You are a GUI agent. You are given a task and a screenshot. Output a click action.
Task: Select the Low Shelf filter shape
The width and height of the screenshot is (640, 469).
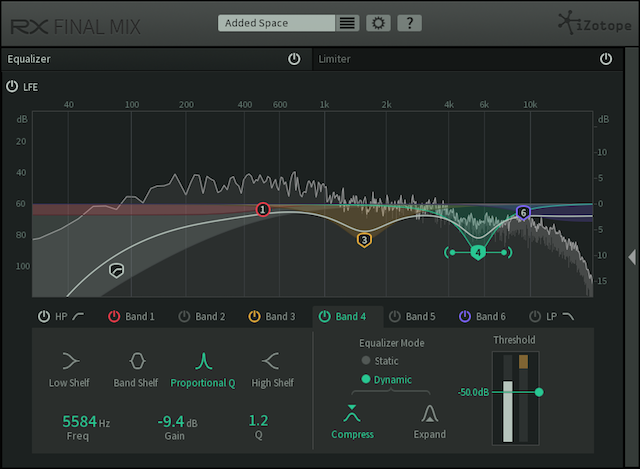[71, 361]
